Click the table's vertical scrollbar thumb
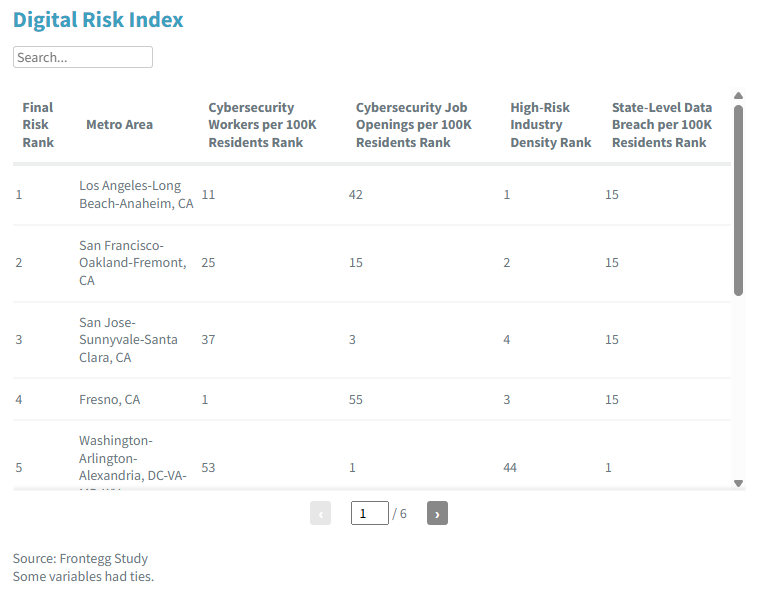 [738, 200]
